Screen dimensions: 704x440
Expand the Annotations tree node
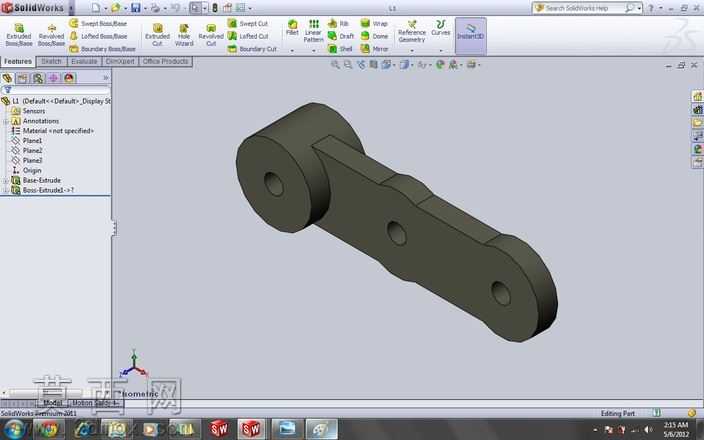(x=6, y=121)
